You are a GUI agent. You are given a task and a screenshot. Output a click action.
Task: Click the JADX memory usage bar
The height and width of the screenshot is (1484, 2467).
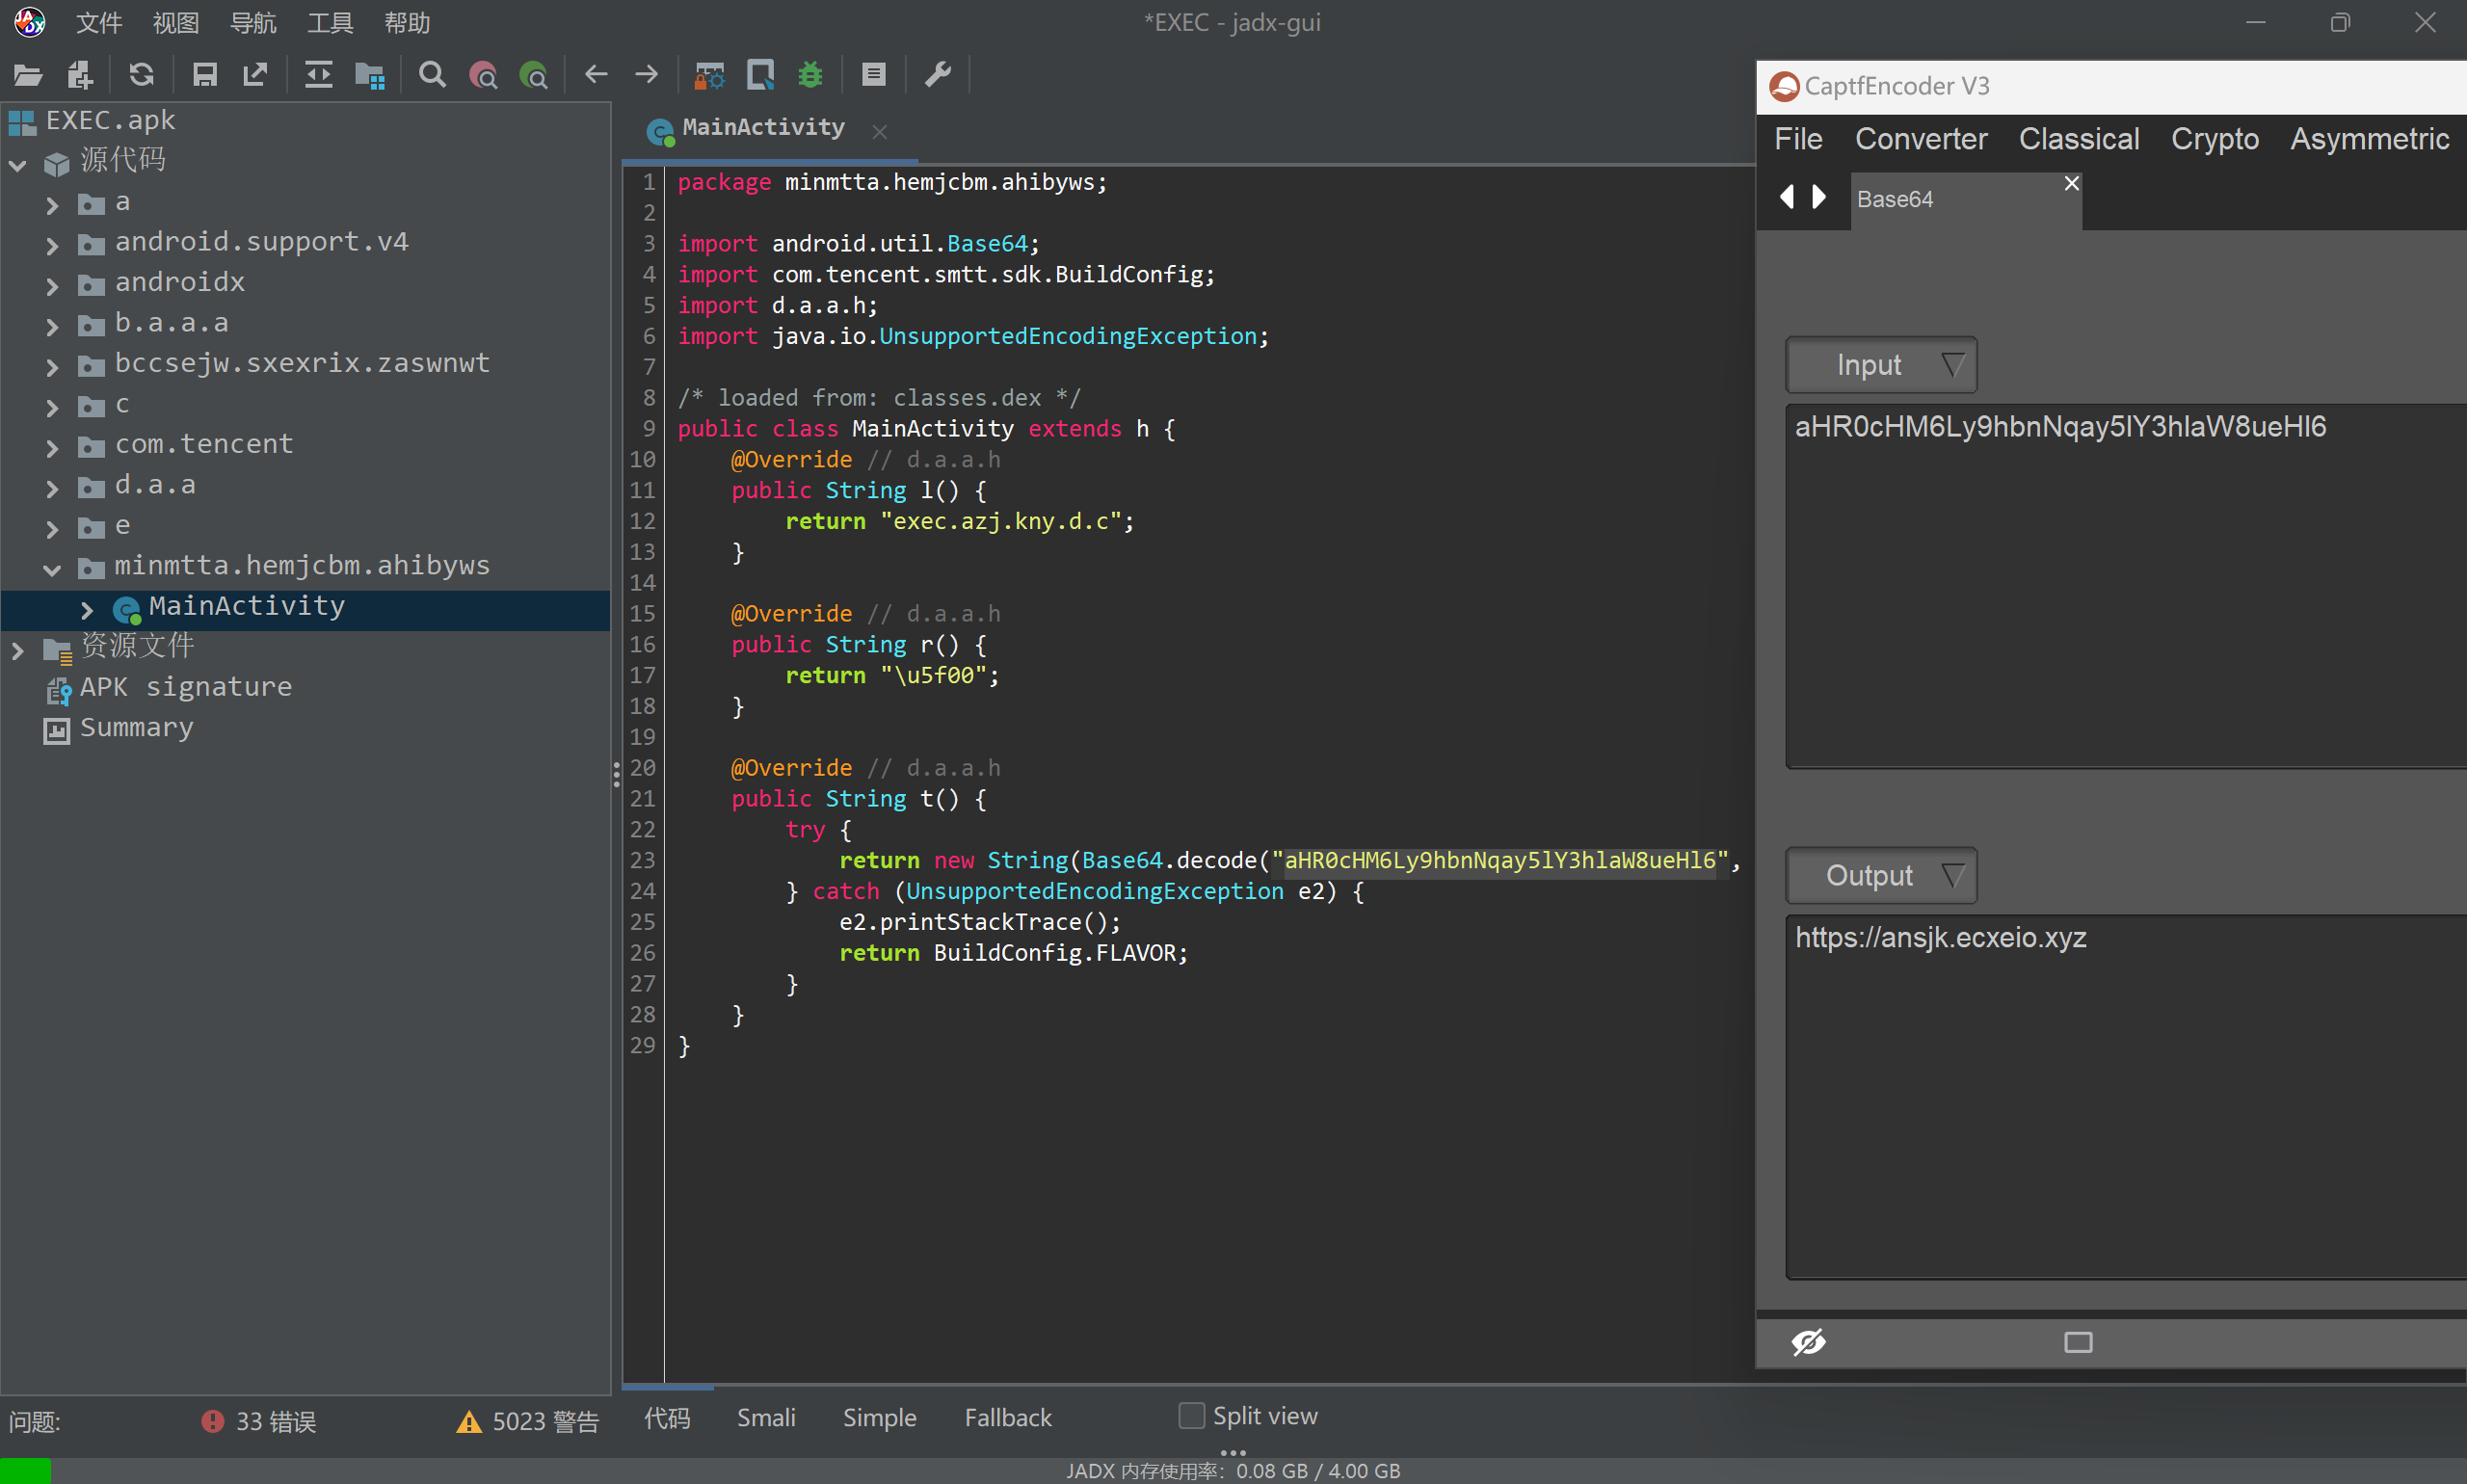(x=1233, y=1471)
